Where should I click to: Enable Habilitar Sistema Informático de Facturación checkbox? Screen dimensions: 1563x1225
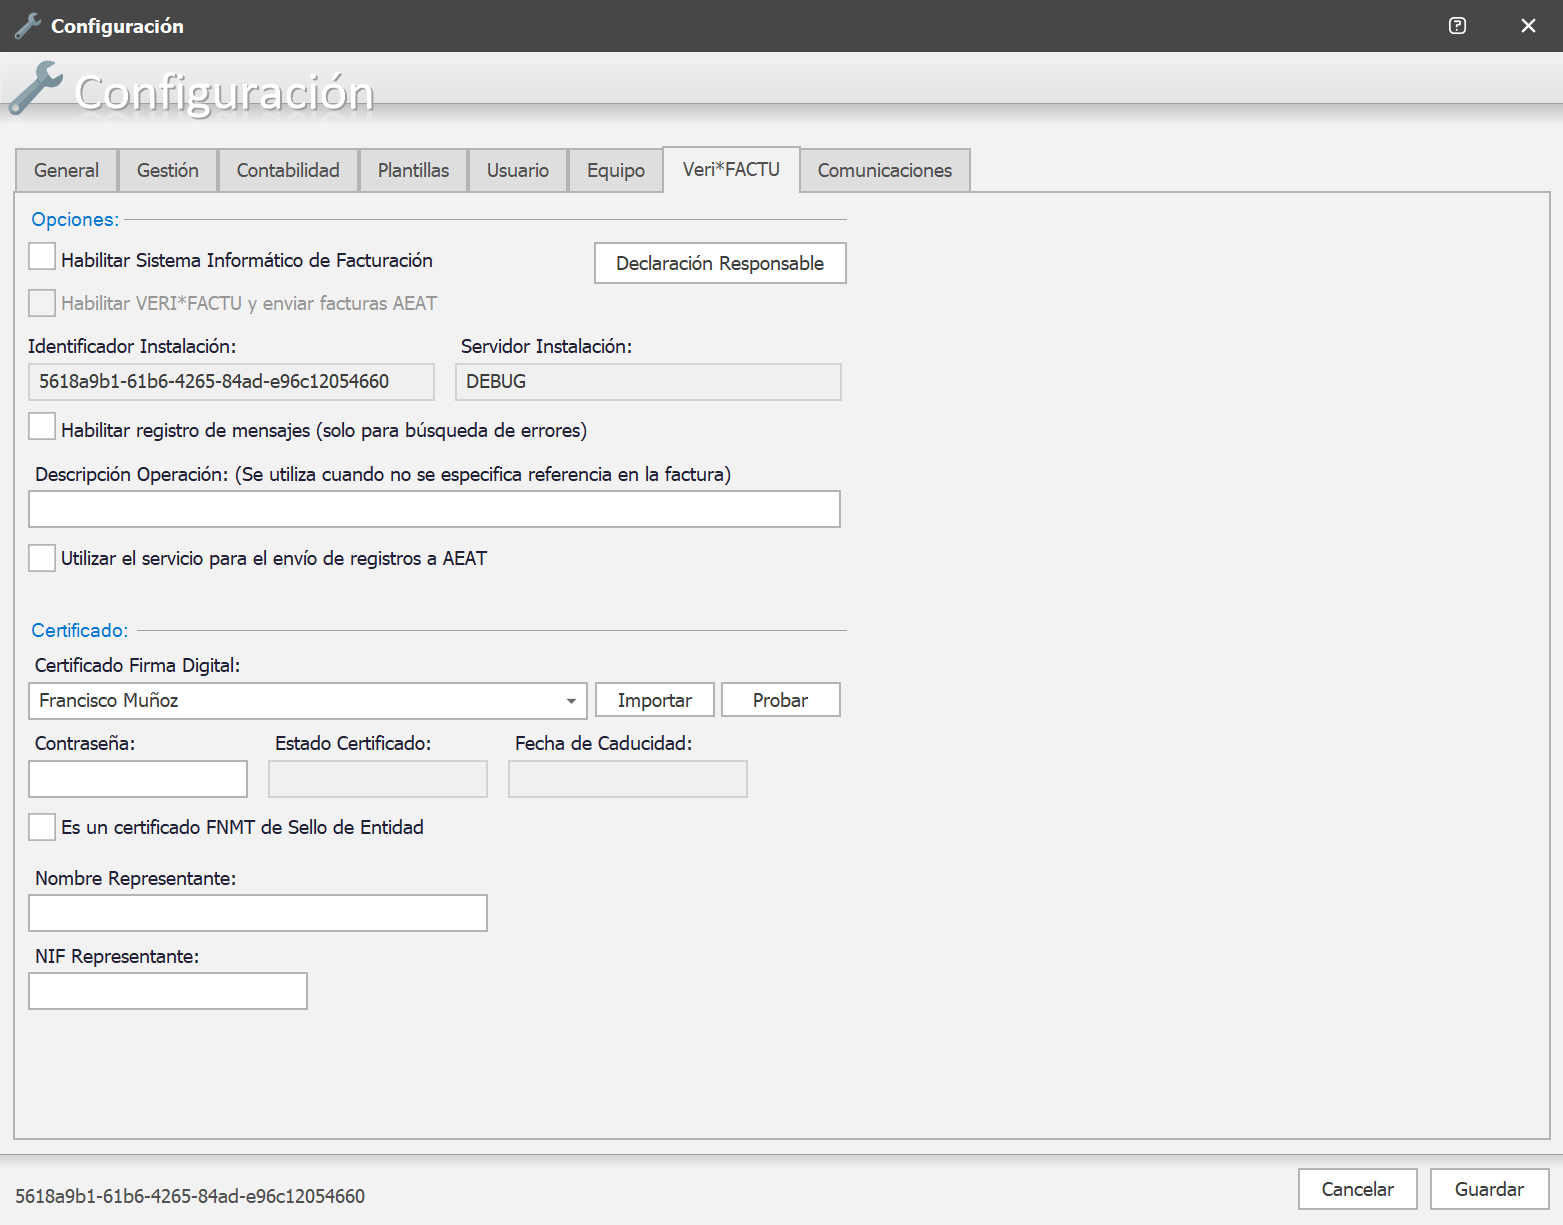[x=42, y=257]
